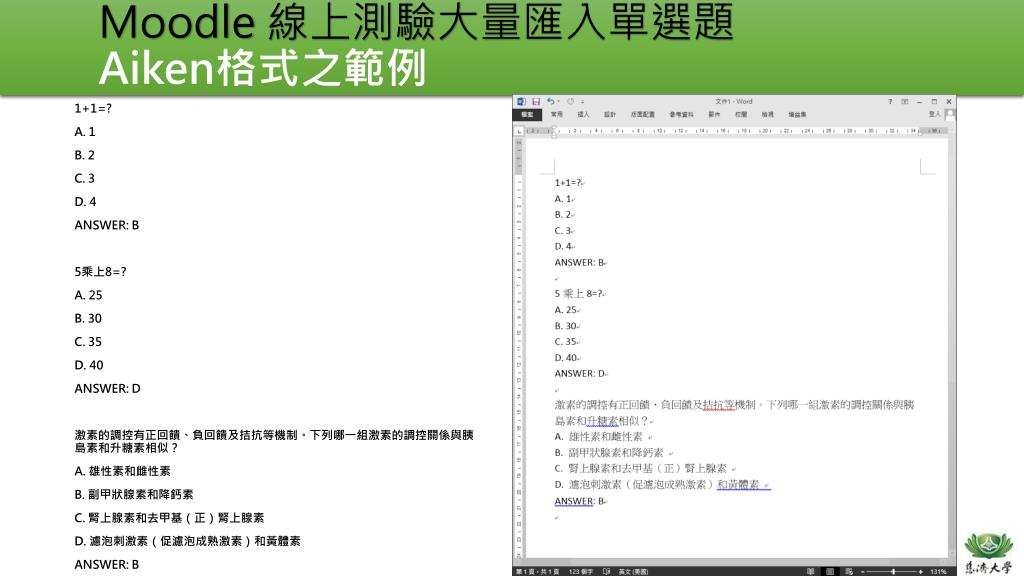Viewport: 1024px width, 576px height.
Task: Click the zoom slider handle
Action: coord(893,571)
